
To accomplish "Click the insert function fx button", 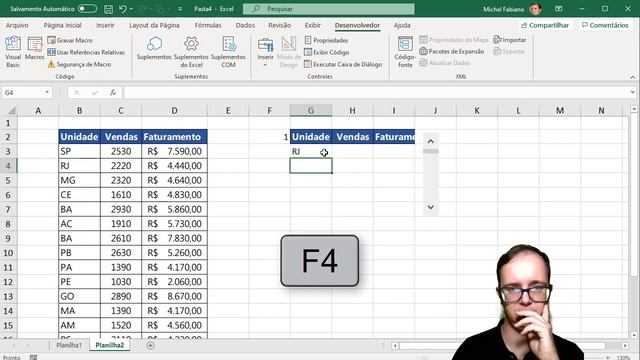I will coord(113,93).
